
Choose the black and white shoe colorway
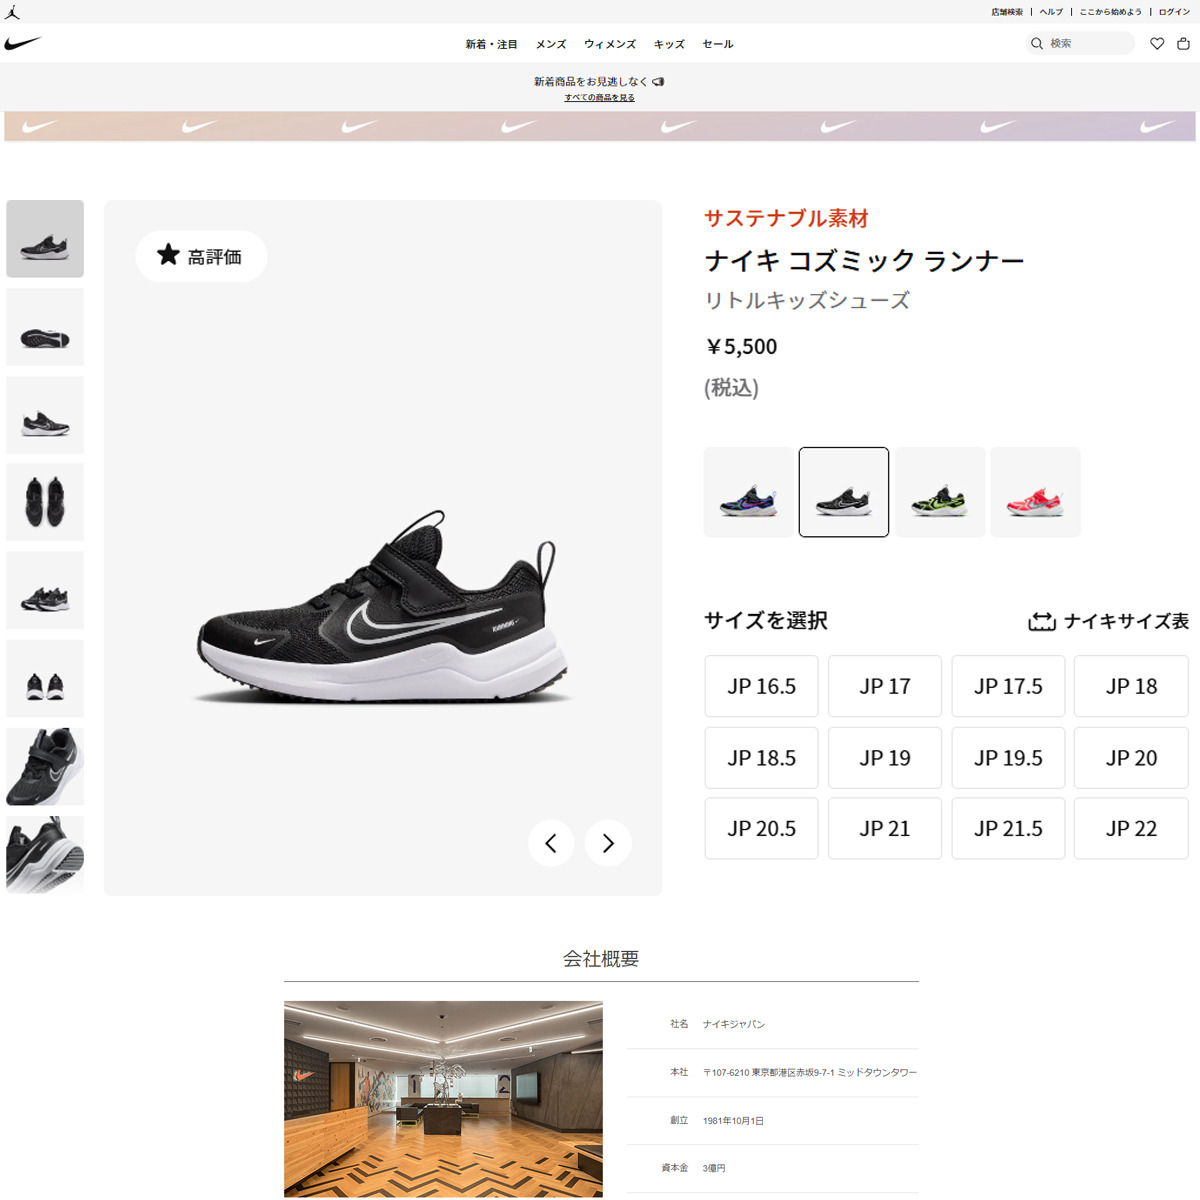[x=844, y=492]
